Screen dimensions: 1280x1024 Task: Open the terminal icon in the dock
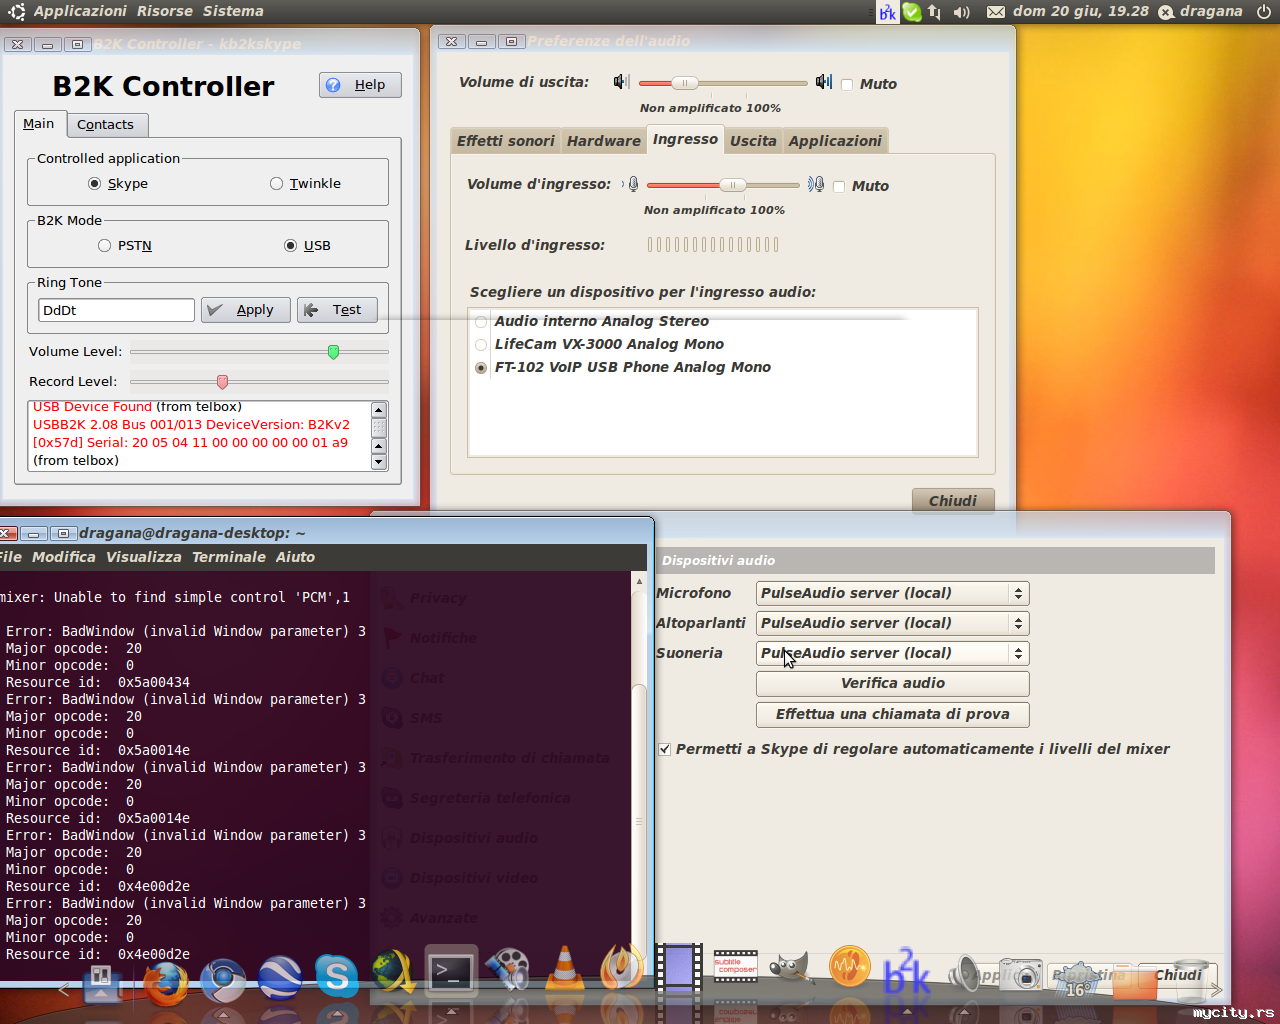(x=451, y=972)
